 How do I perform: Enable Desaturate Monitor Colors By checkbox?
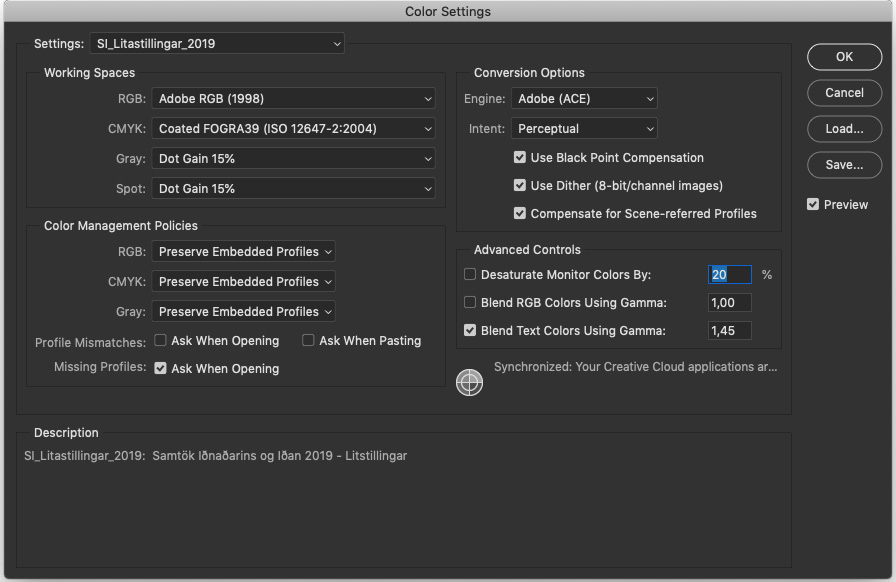point(470,274)
